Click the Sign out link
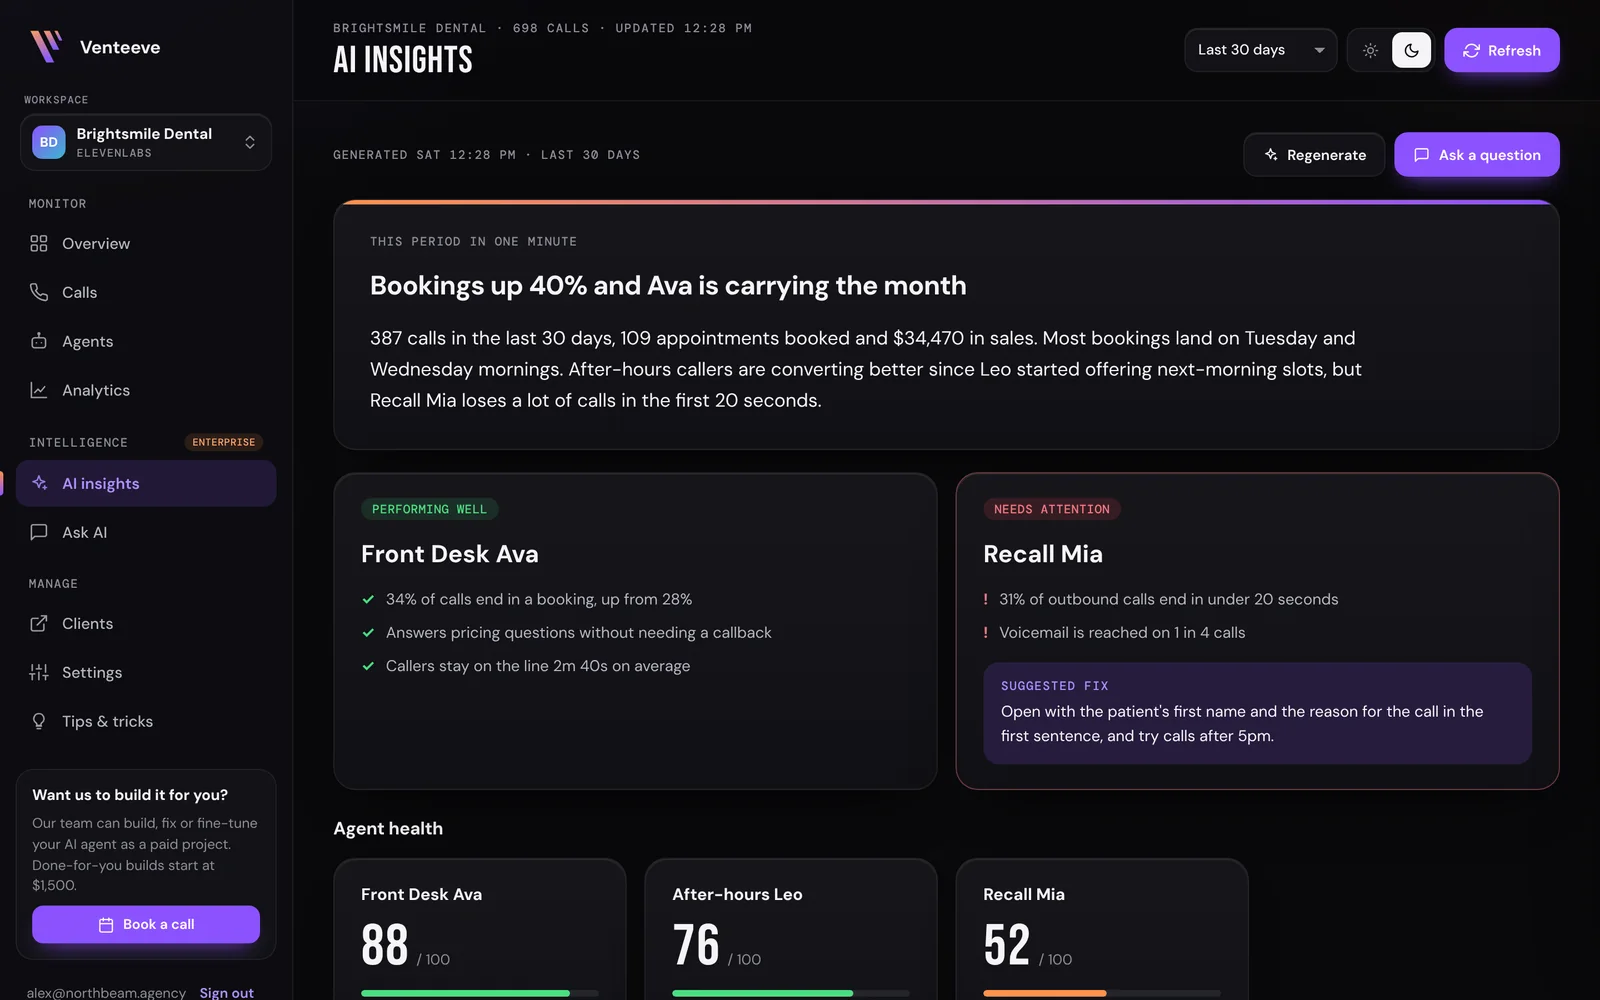 point(227,993)
